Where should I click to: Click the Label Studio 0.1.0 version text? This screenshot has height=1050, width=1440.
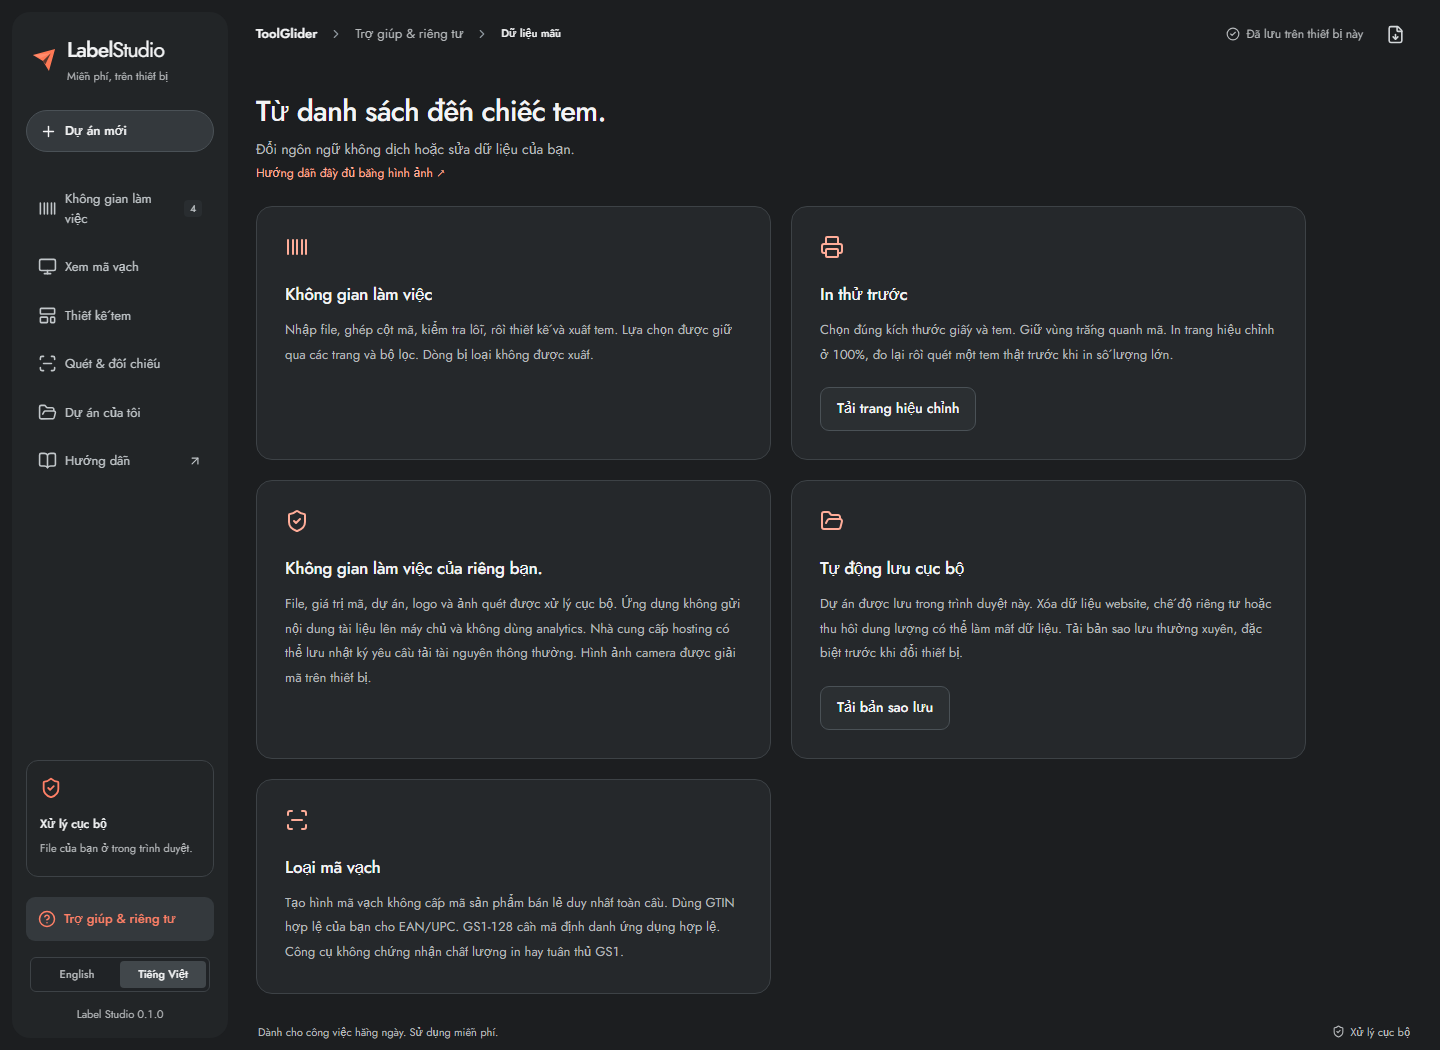tap(120, 1014)
